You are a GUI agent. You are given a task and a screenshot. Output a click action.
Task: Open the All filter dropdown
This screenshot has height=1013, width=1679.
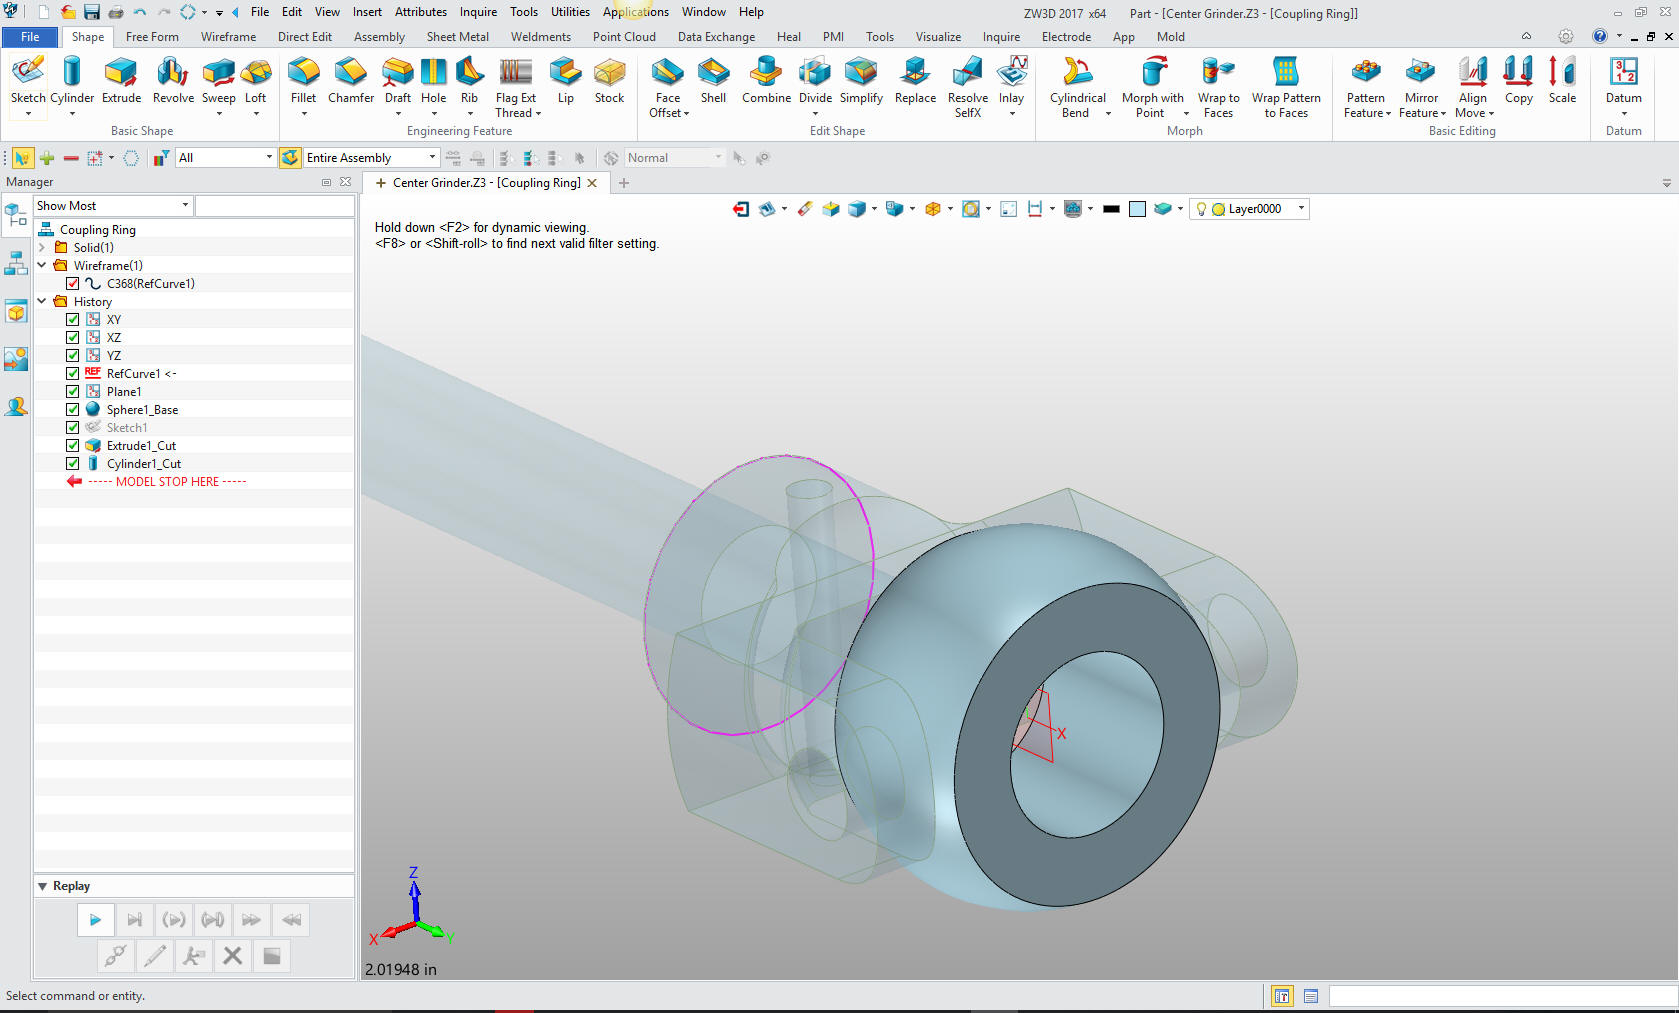(x=225, y=158)
